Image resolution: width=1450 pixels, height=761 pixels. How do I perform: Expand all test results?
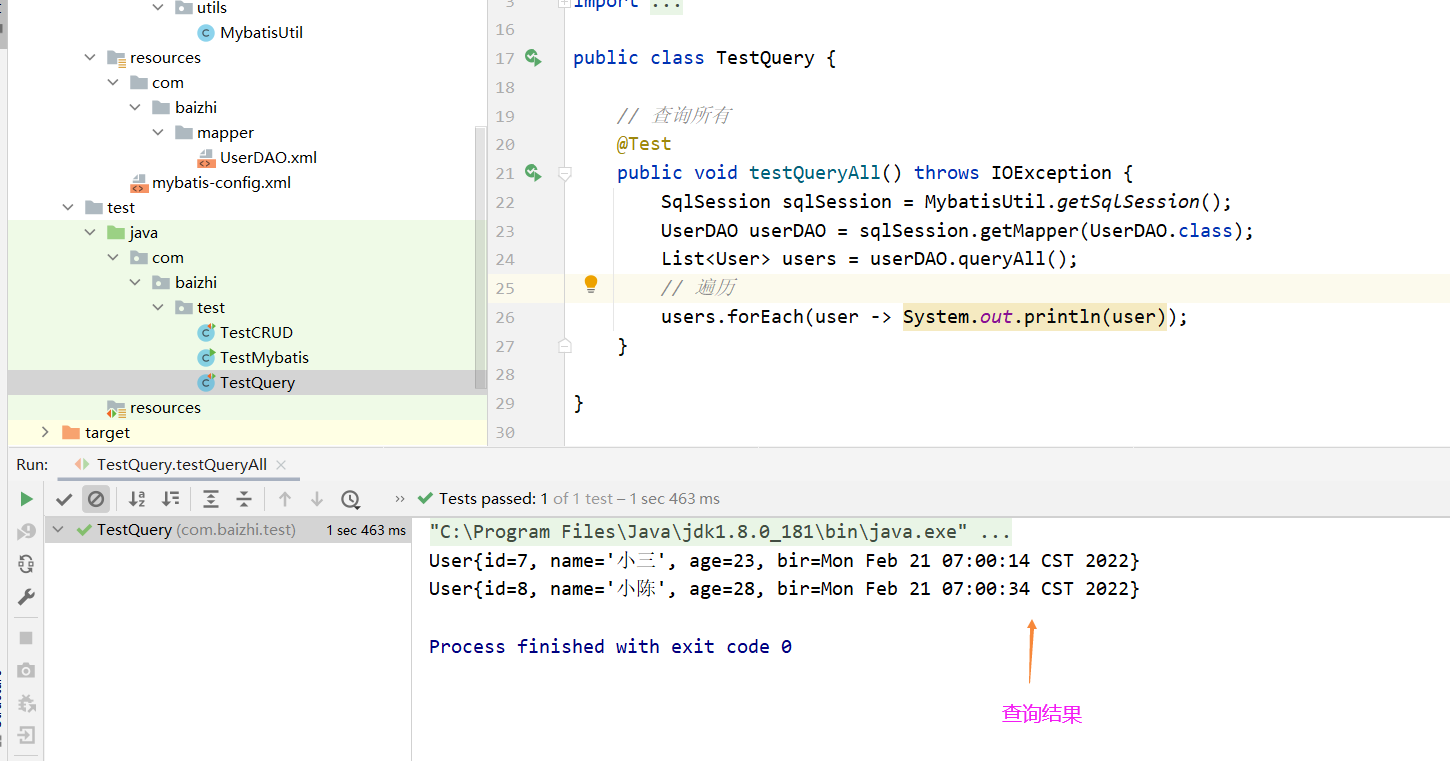(x=211, y=499)
